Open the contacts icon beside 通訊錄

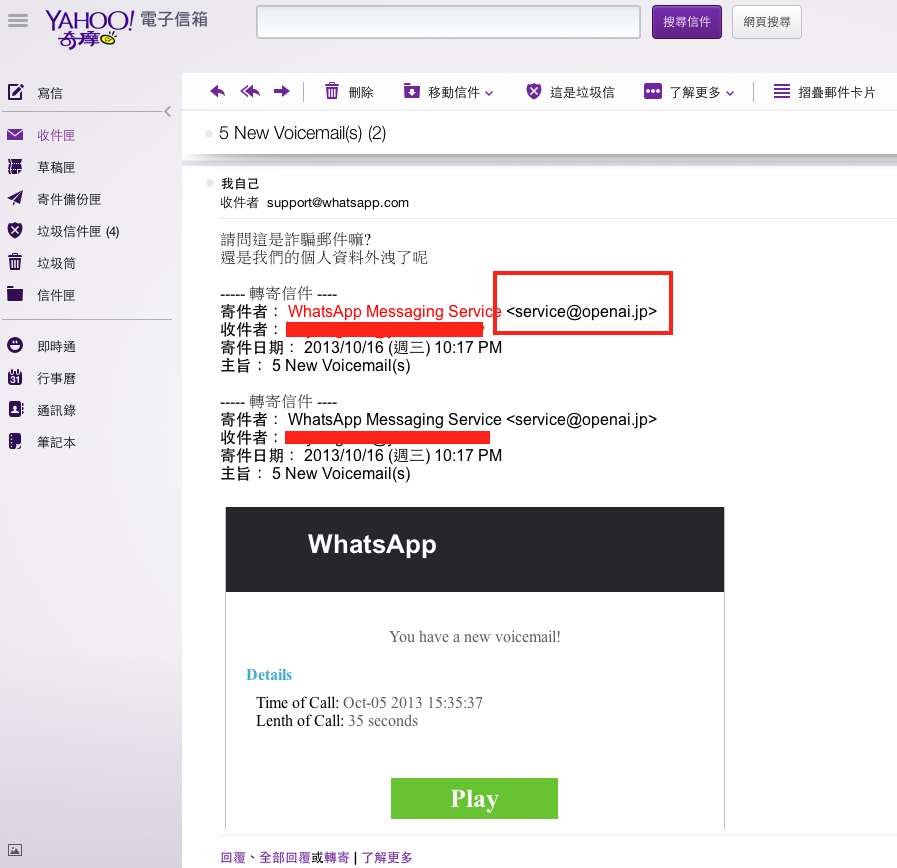click(16, 409)
